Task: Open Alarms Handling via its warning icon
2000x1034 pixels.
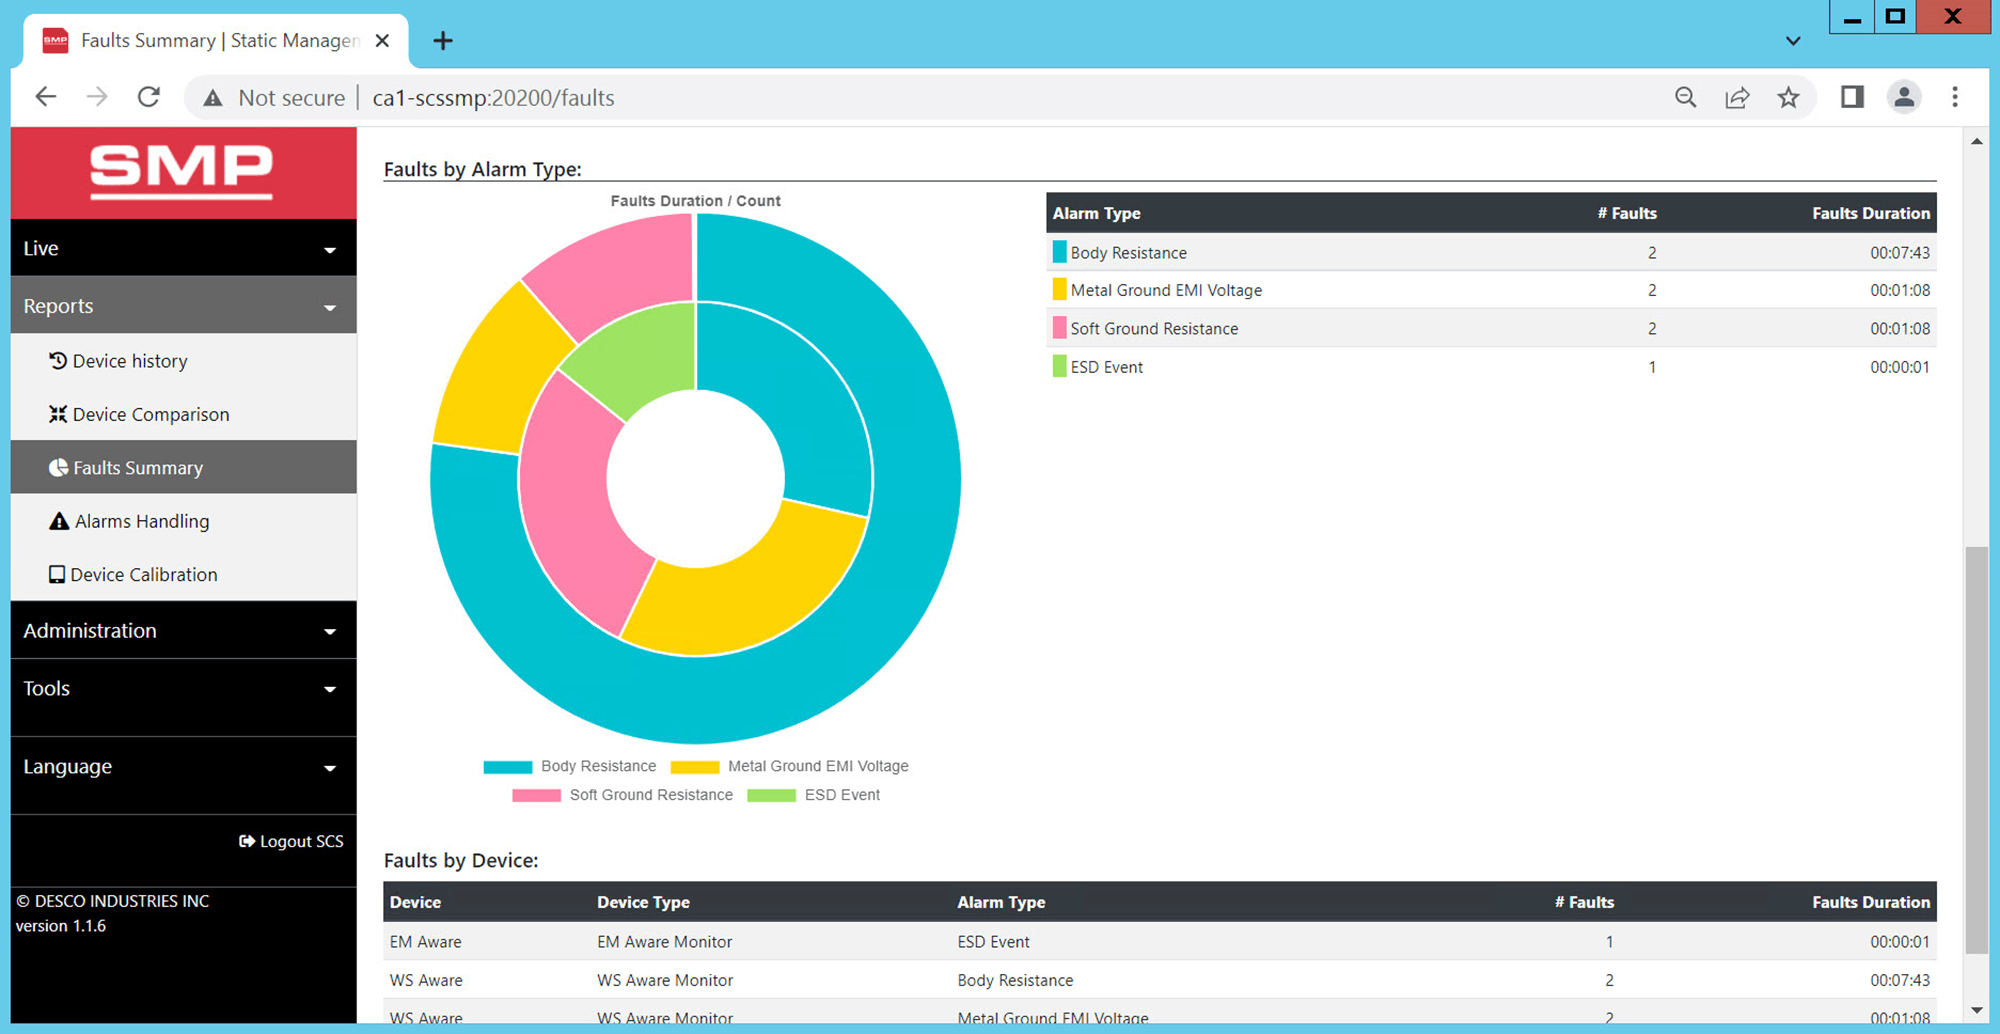Action: tap(57, 521)
